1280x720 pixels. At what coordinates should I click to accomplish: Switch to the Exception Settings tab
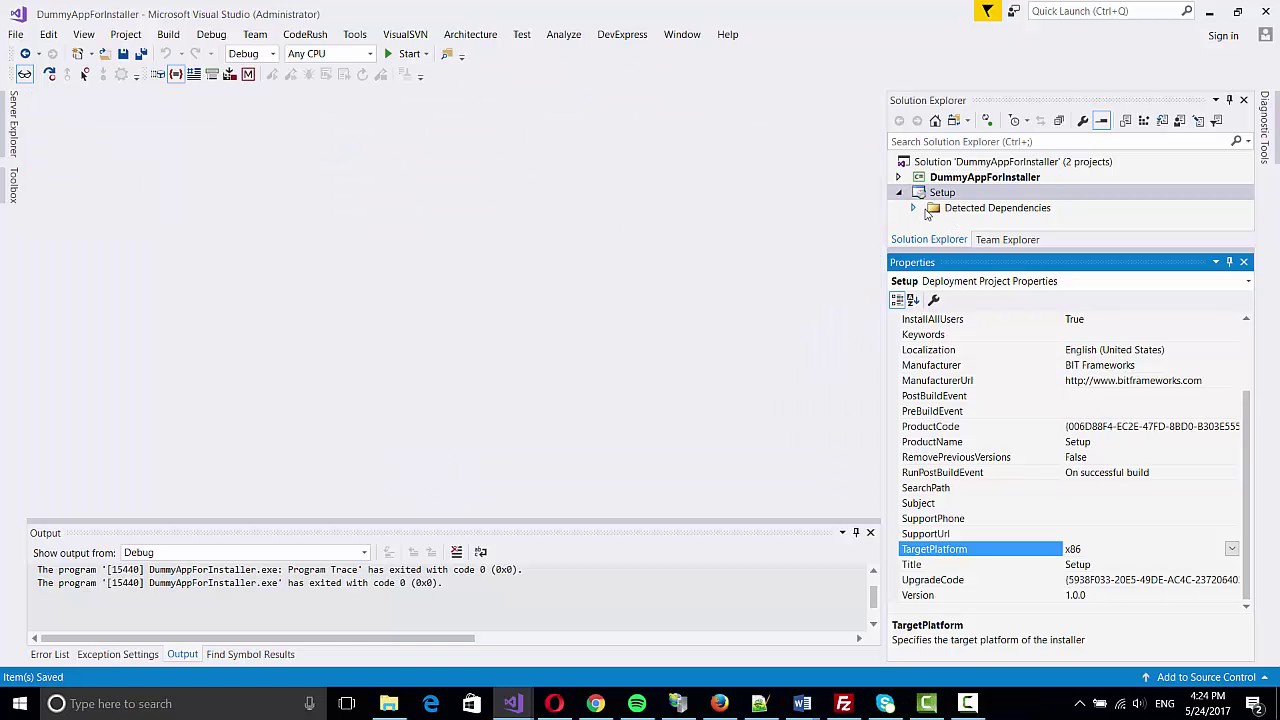[118, 654]
